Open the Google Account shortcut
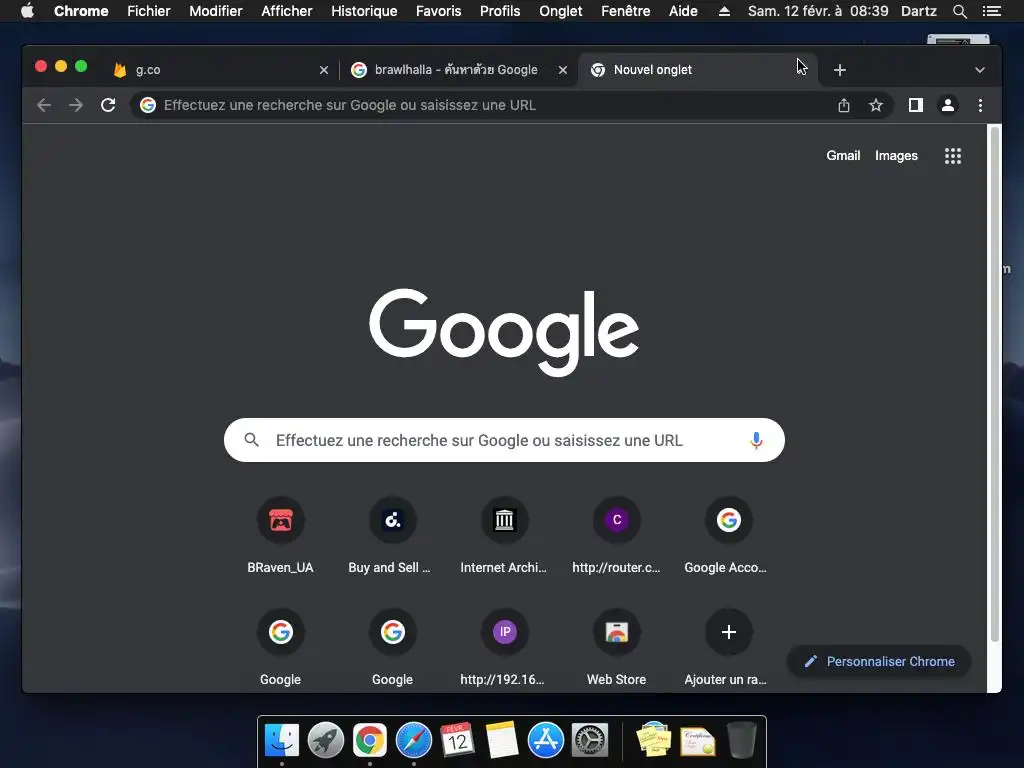This screenshot has width=1024, height=768. pyautogui.click(x=728, y=536)
